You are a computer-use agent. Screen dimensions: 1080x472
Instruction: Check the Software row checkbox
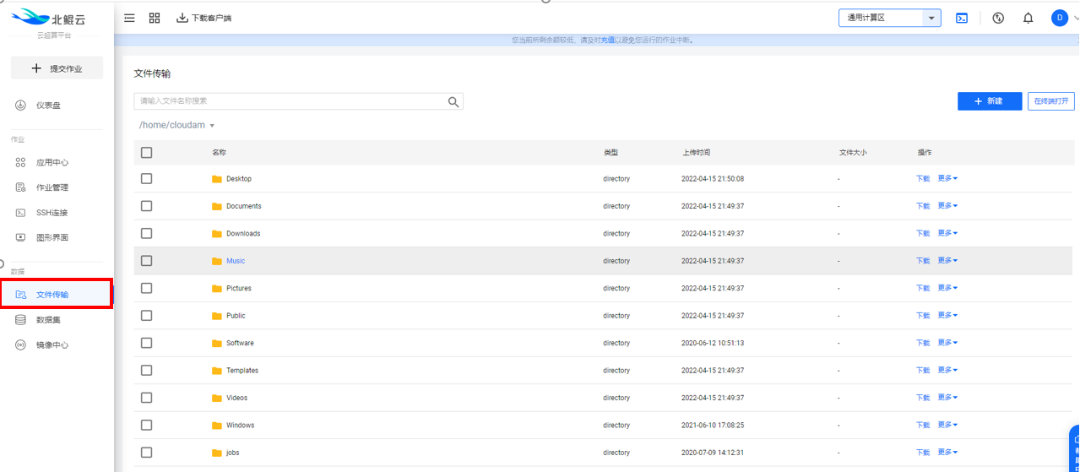point(146,343)
